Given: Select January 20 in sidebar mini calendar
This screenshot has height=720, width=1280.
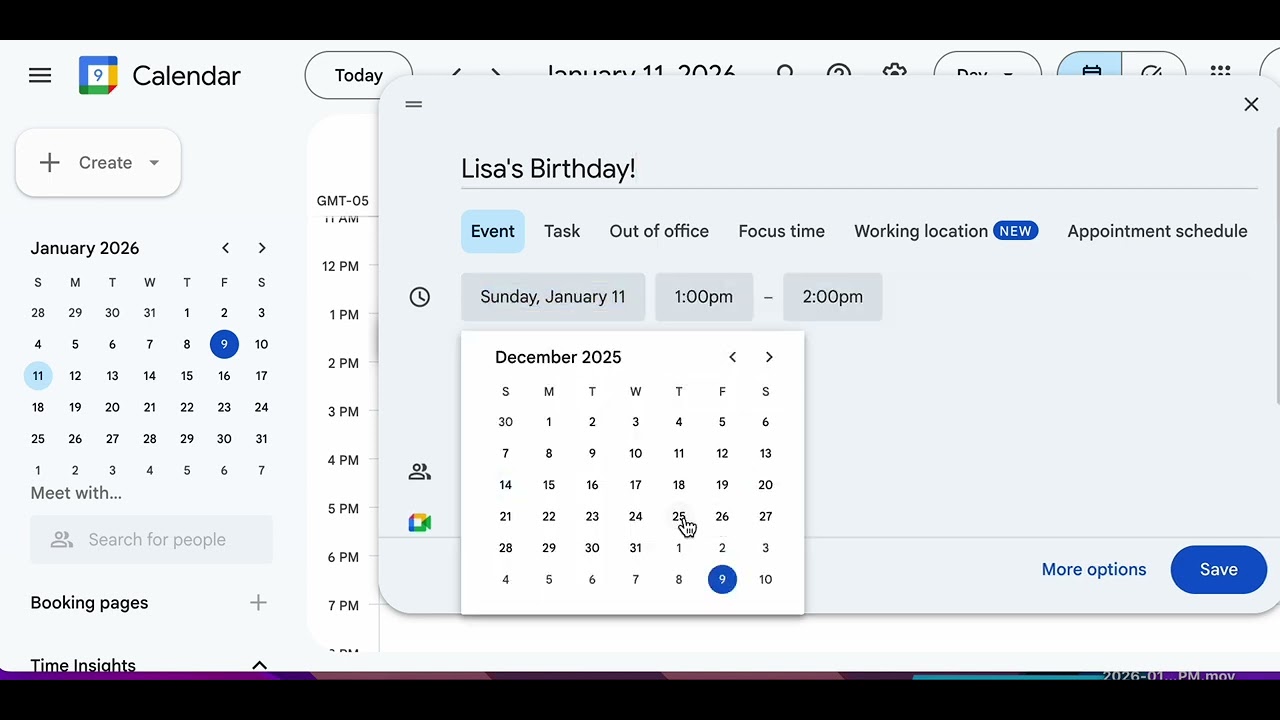Looking at the screenshot, I should tap(112, 407).
